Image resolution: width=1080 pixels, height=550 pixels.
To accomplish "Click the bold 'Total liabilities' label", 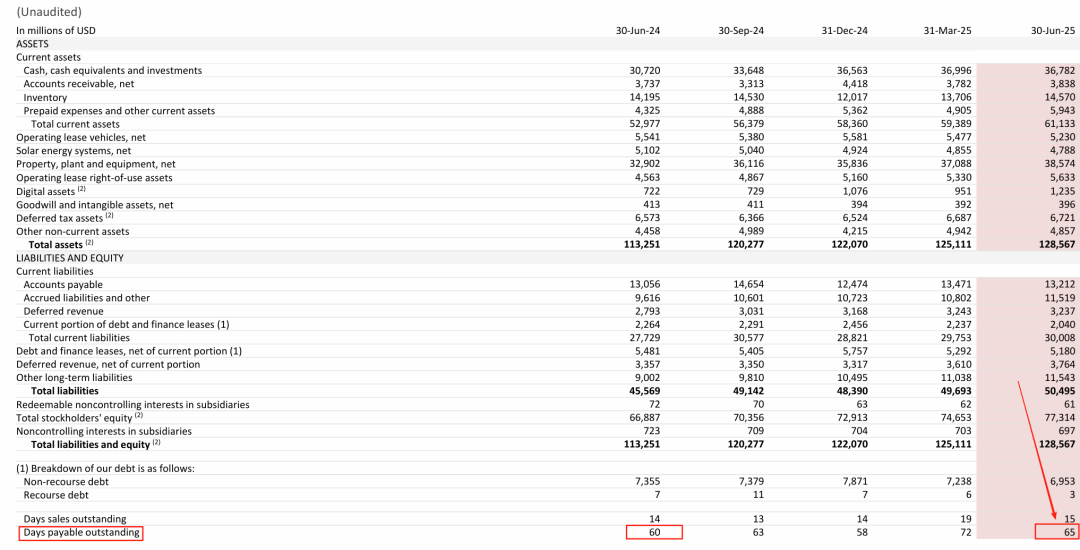I will point(65,391).
